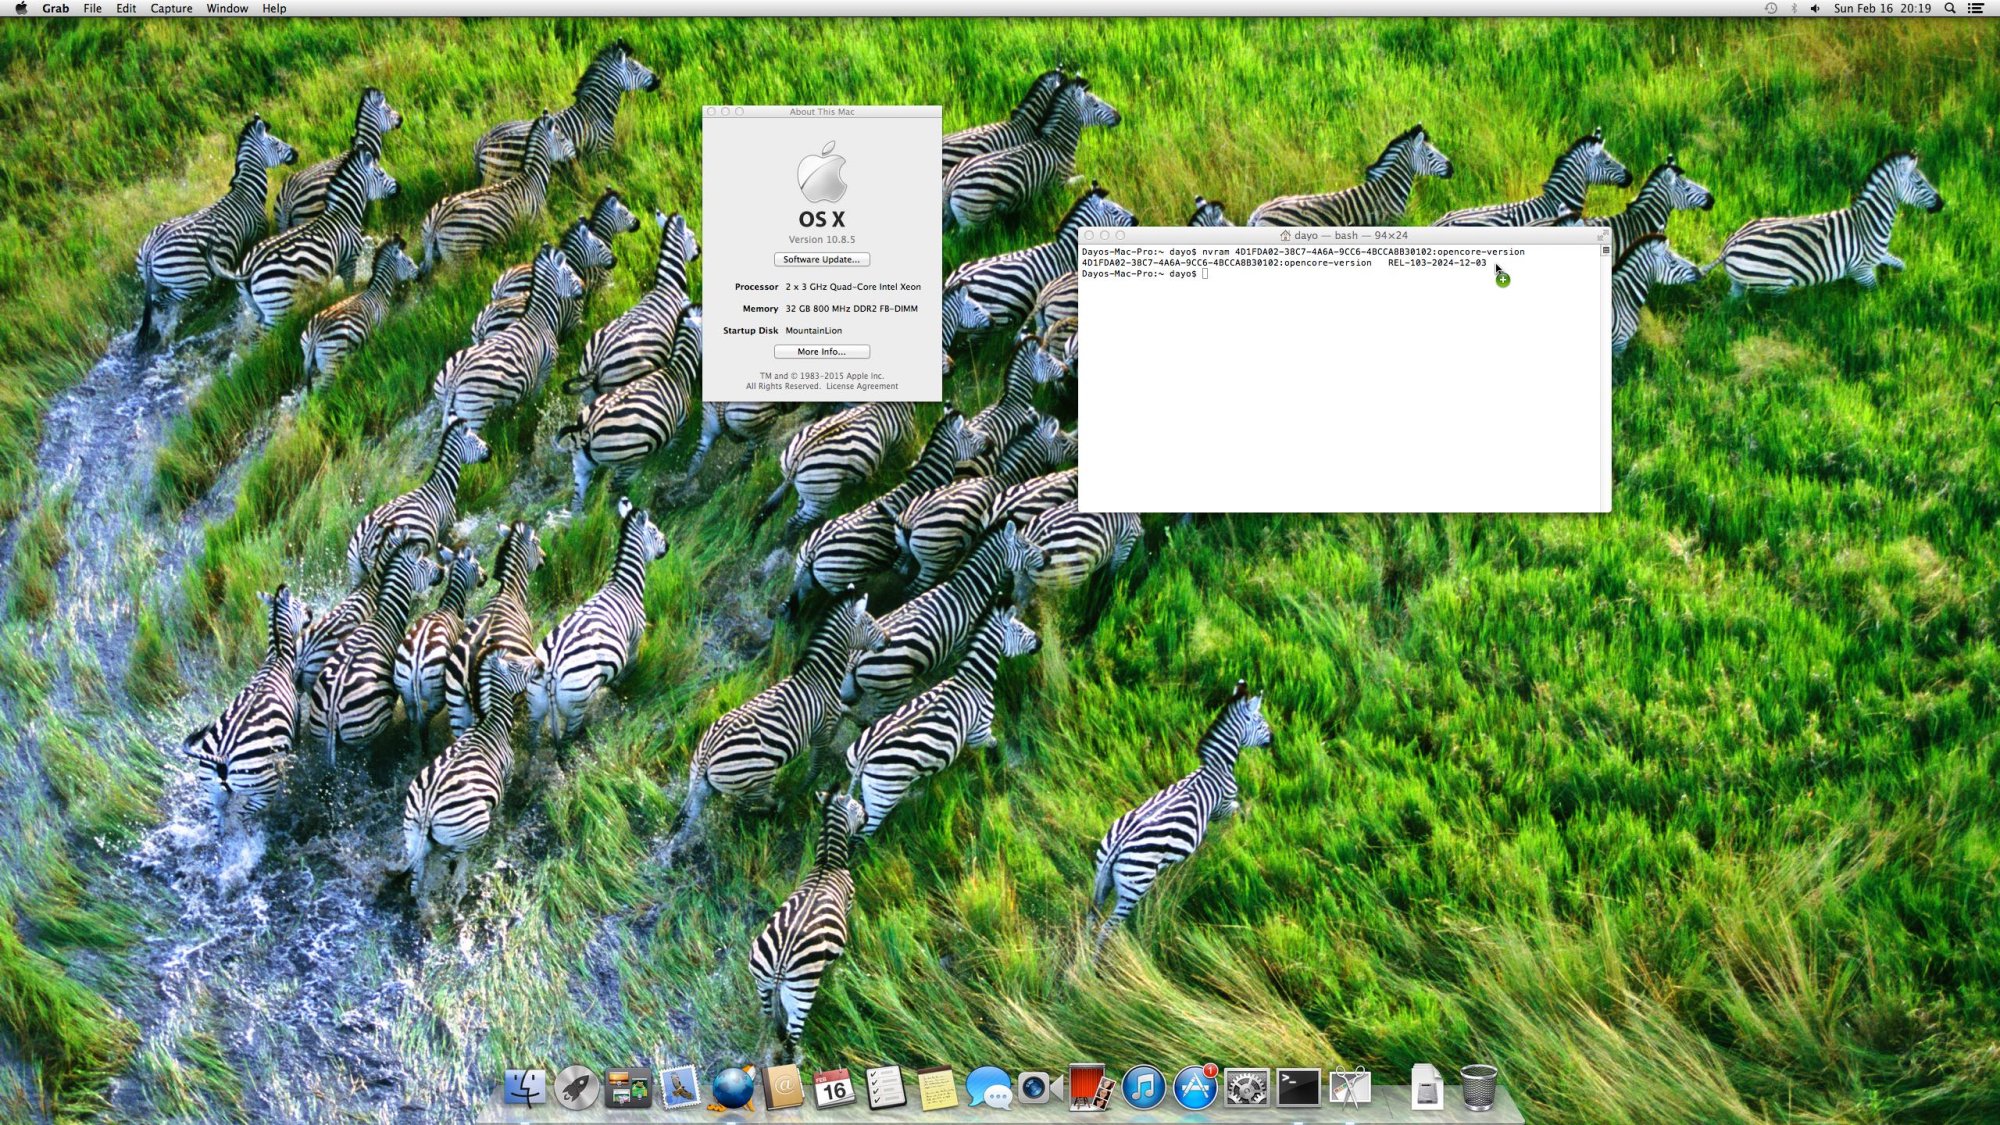This screenshot has height=1125, width=2000.
Task: Open iTunes from the Dock
Action: (x=1143, y=1088)
